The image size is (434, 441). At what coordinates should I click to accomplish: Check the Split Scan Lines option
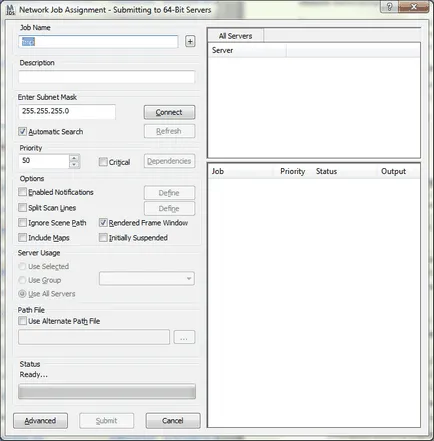point(22,207)
